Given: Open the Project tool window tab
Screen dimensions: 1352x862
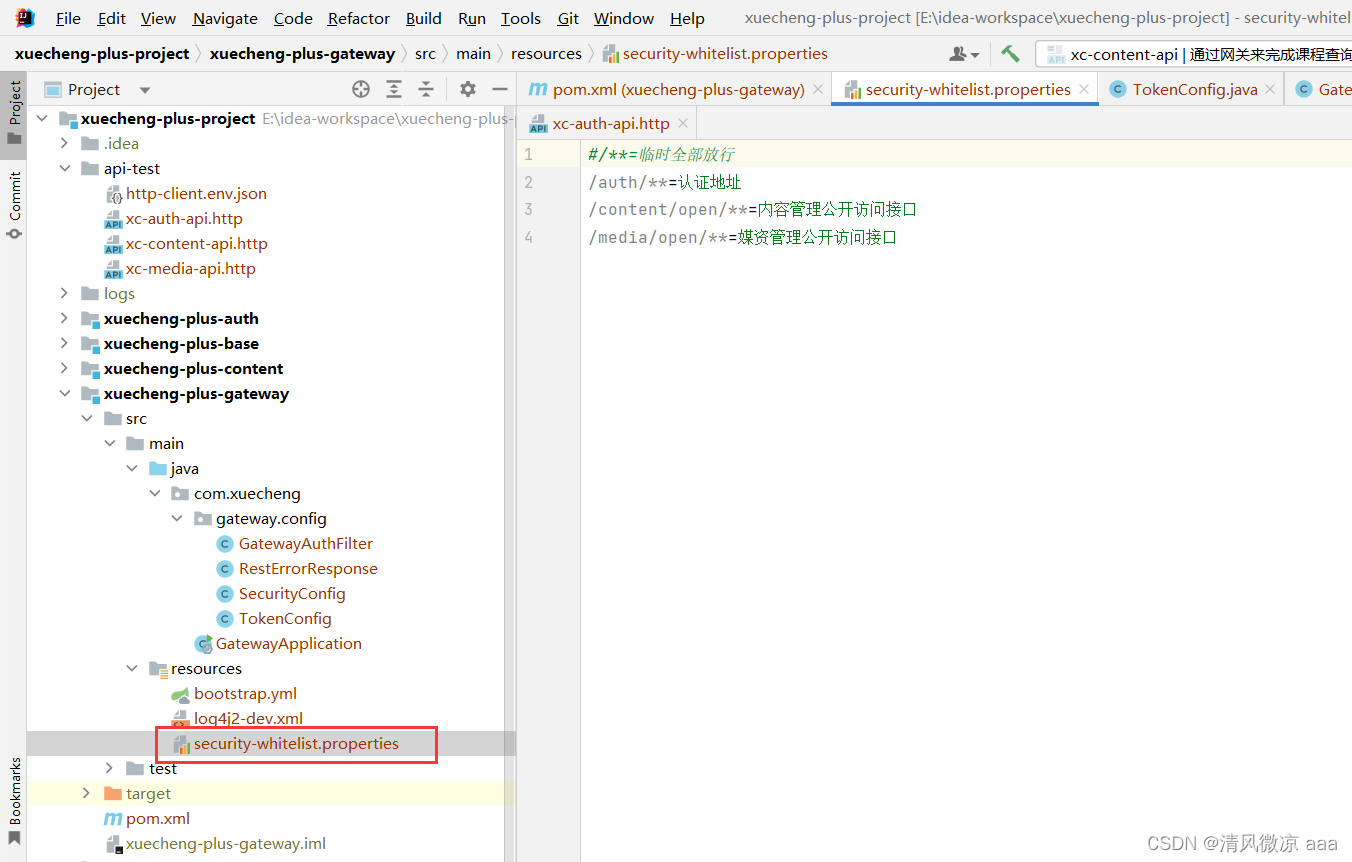Looking at the screenshot, I should pyautogui.click(x=14, y=113).
